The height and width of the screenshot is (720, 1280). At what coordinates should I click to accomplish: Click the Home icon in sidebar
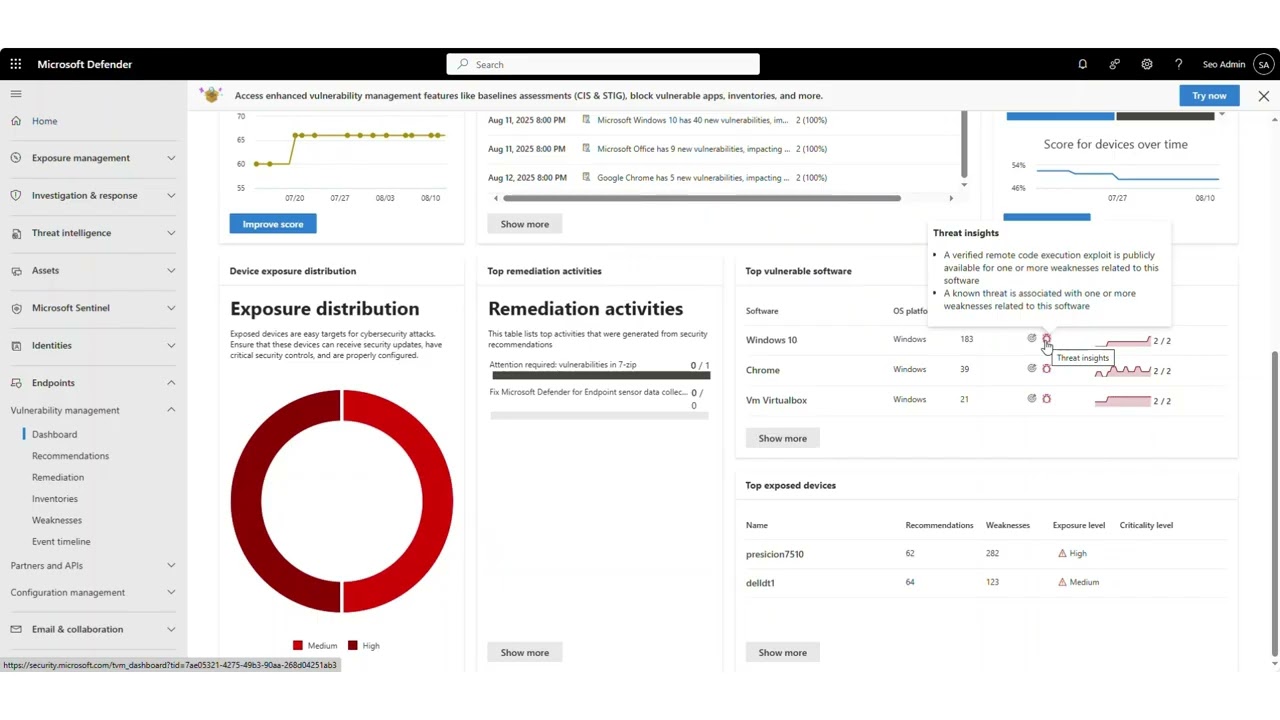[x=16, y=121]
